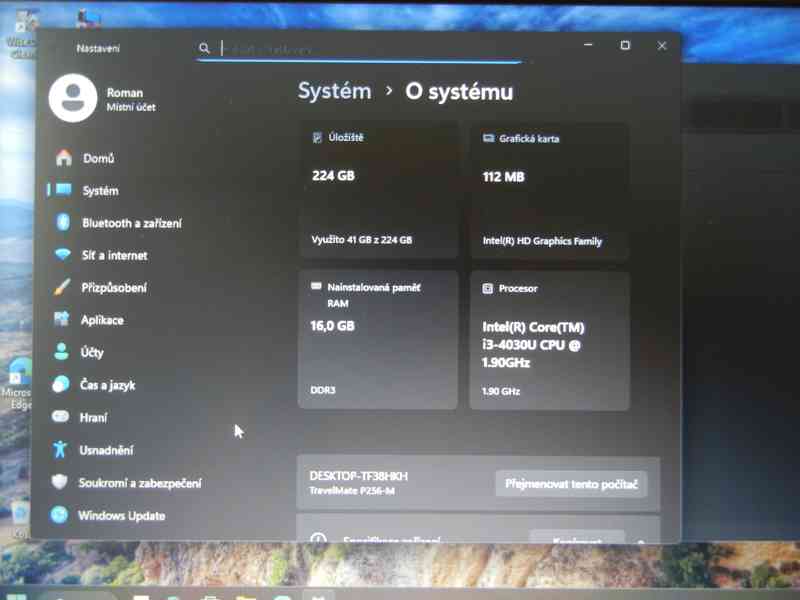Click Přejmenovat tento počítač button

pyautogui.click(x=571, y=484)
